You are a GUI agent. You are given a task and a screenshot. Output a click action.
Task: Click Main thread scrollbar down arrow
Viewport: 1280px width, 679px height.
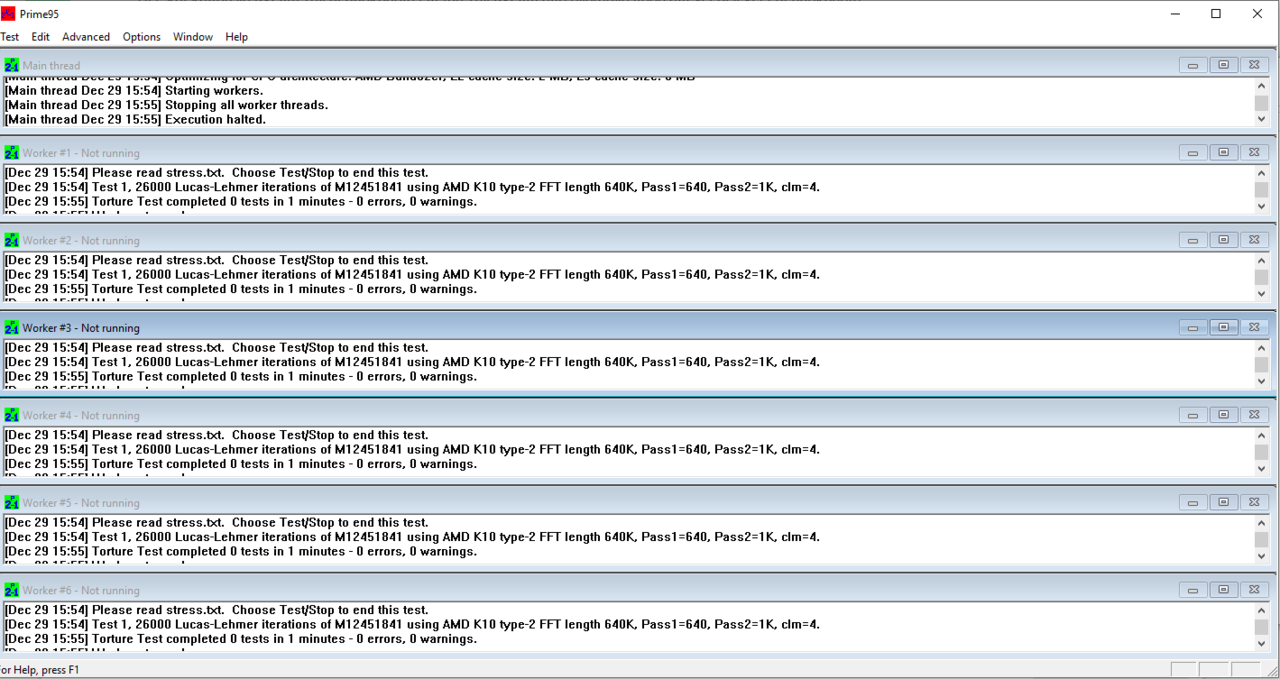pyautogui.click(x=1261, y=119)
